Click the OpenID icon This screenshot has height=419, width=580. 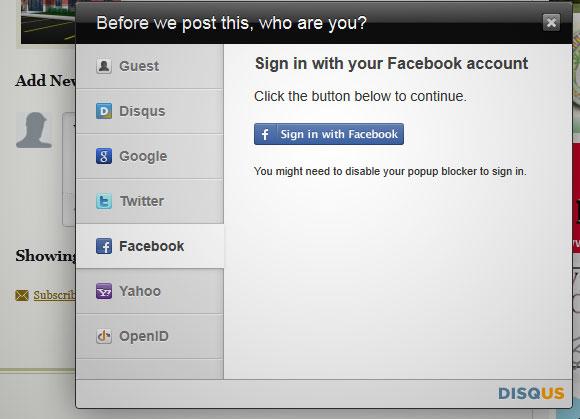pyautogui.click(x=104, y=336)
